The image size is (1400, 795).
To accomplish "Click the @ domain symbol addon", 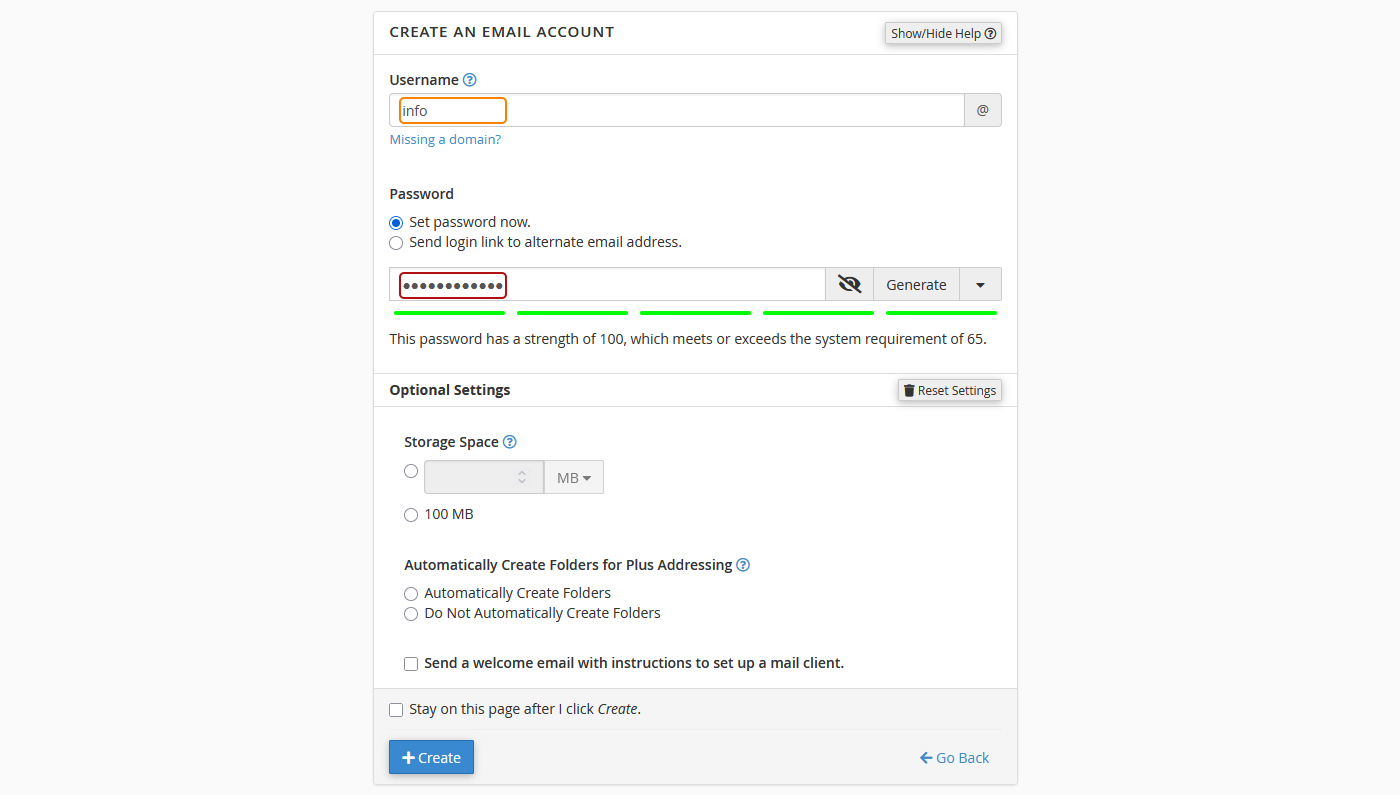I will click(982, 110).
